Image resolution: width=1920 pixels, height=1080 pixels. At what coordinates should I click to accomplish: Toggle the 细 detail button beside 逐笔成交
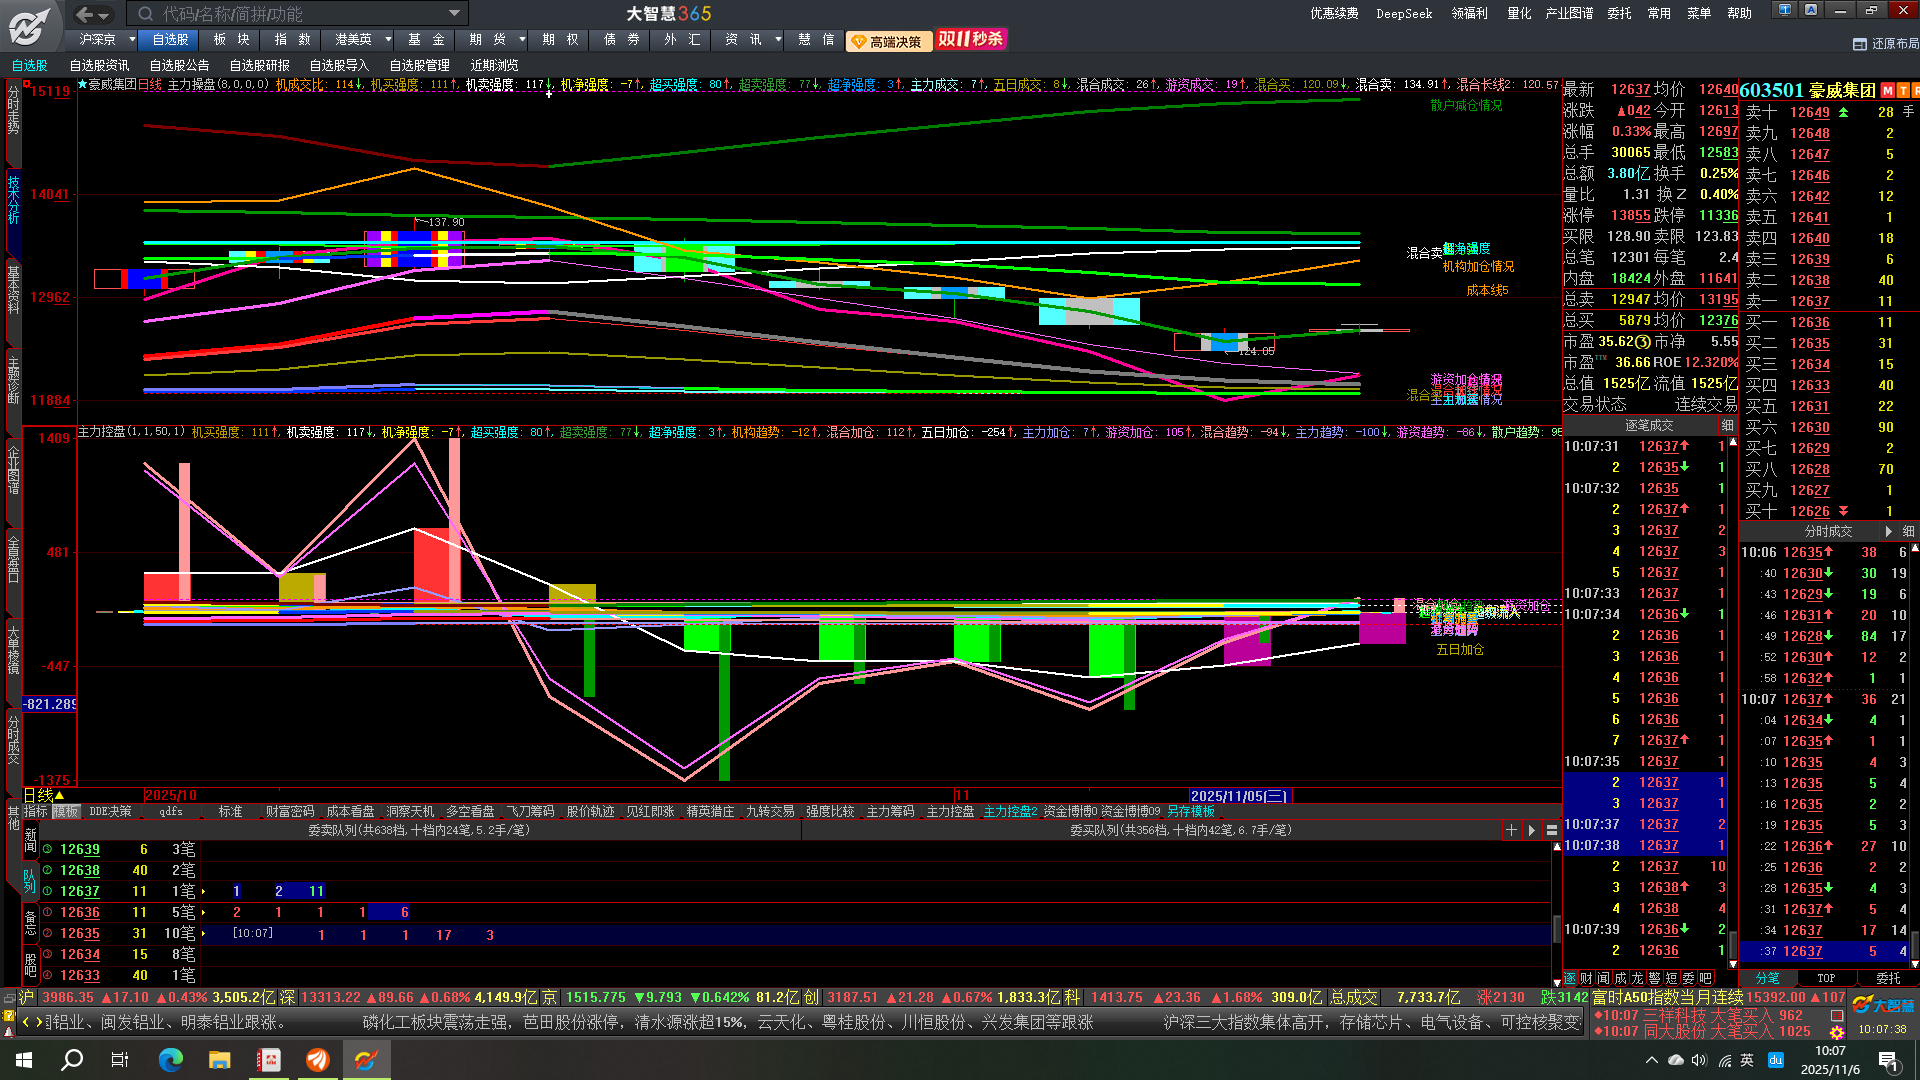[x=1727, y=425]
